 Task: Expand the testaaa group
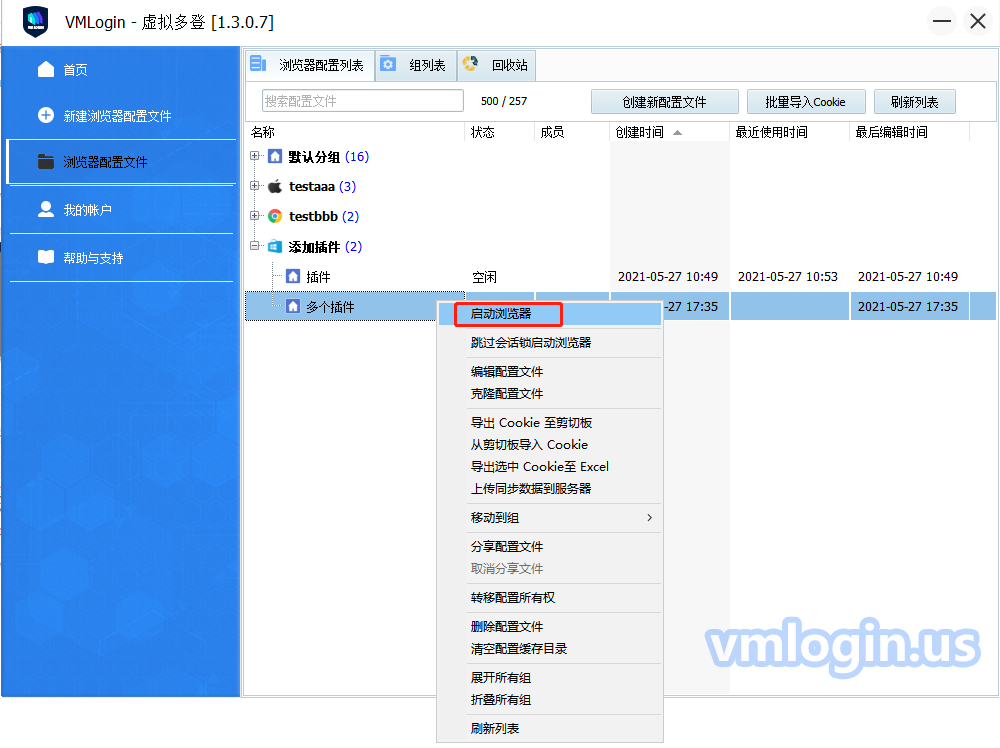point(255,187)
